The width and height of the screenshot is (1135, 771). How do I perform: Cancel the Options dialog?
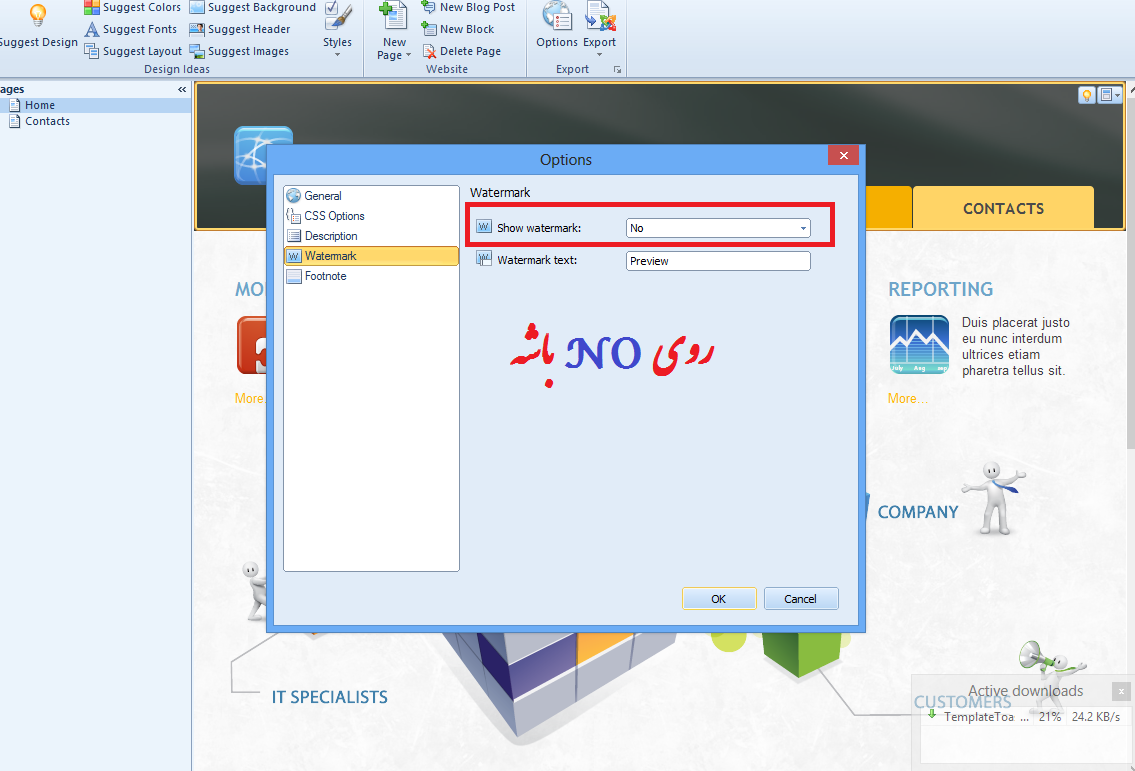[x=800, y=599]
